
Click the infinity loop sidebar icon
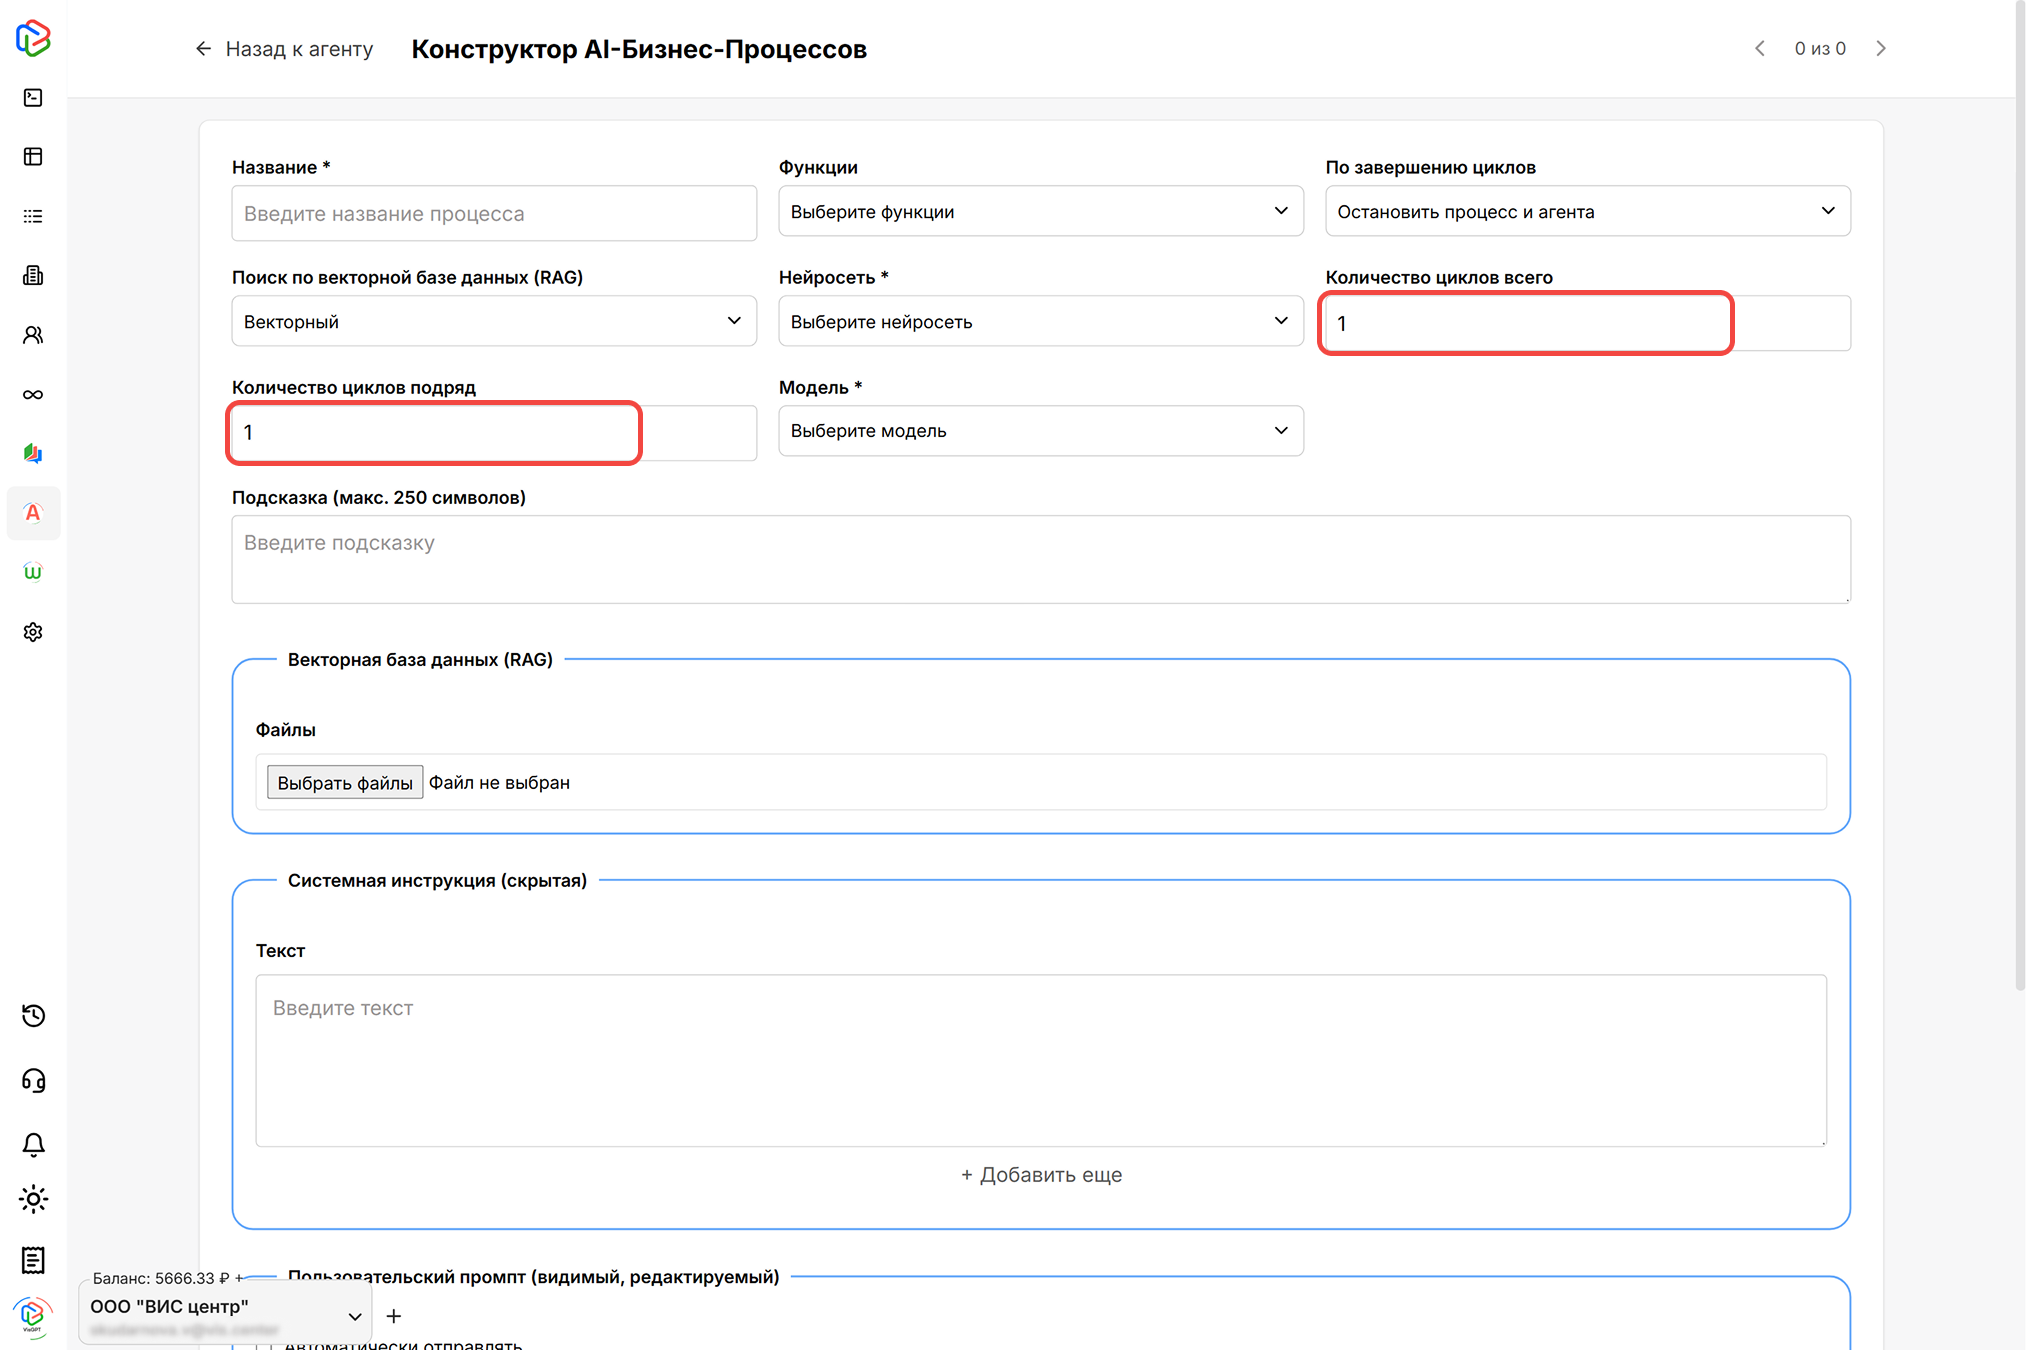[33, 394]
